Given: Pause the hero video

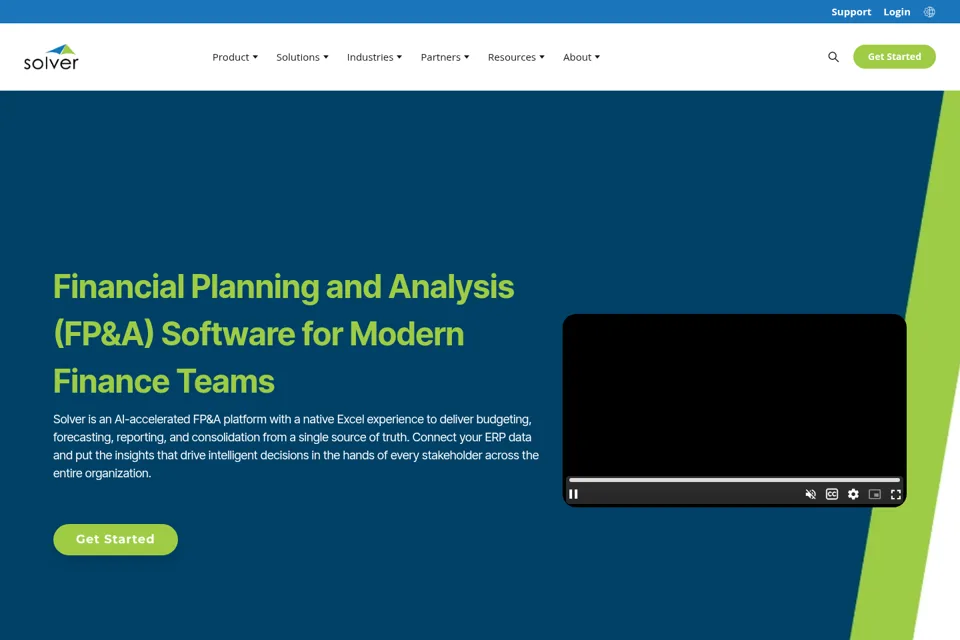Looking at the screenshot, I should 574,494.
